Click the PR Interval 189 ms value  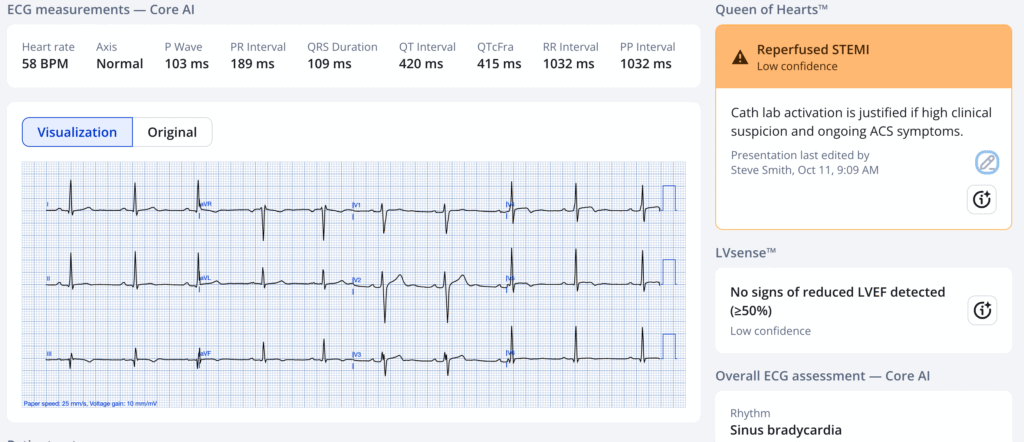250,64
